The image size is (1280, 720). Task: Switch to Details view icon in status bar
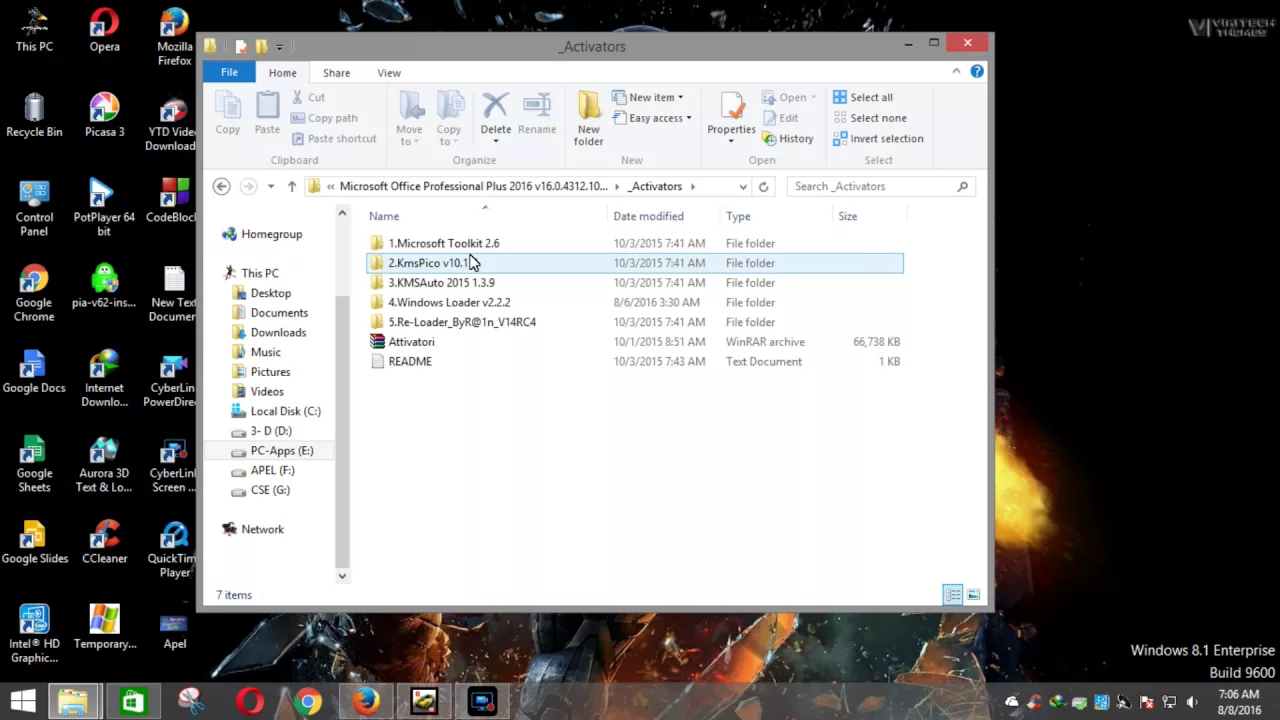[953, 595]
